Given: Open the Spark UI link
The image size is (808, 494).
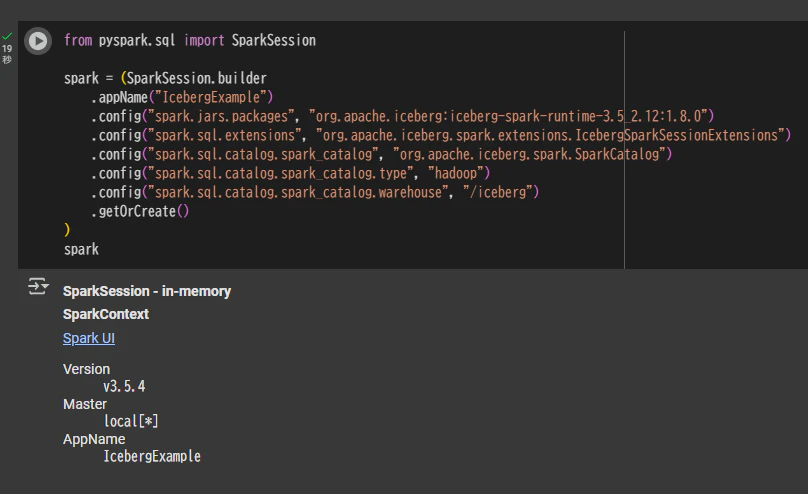Looking at the screenshot, I should click(x=89, y=338).
